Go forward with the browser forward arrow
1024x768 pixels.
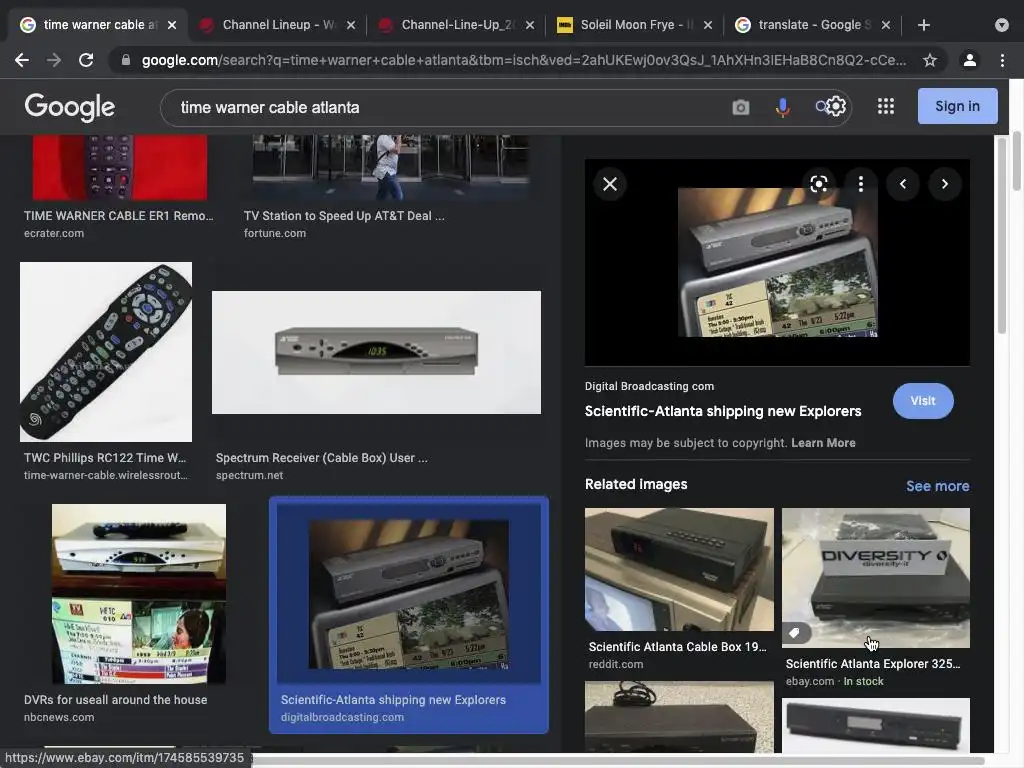(54, 60)
